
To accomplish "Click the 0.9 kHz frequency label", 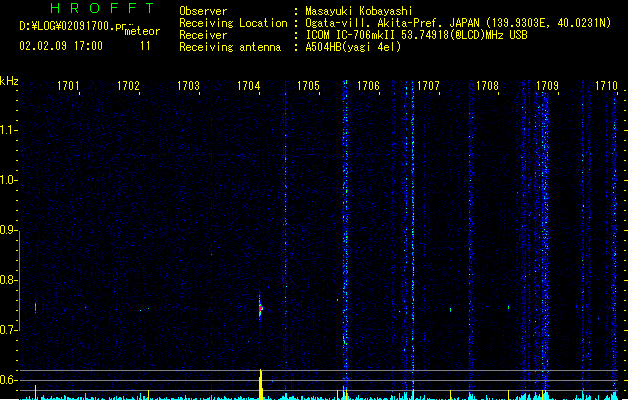I will pos(7,230).
